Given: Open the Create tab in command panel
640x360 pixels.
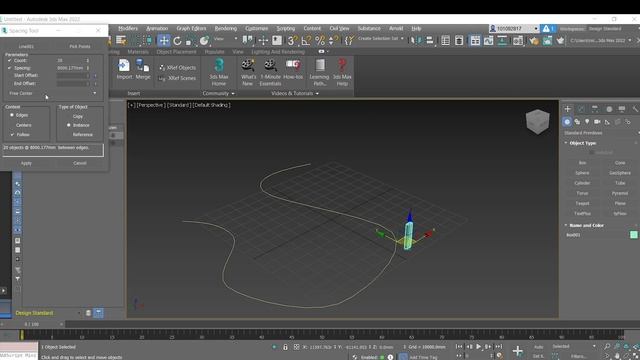Looking at the screenshot, I should [x=567, y=109].
